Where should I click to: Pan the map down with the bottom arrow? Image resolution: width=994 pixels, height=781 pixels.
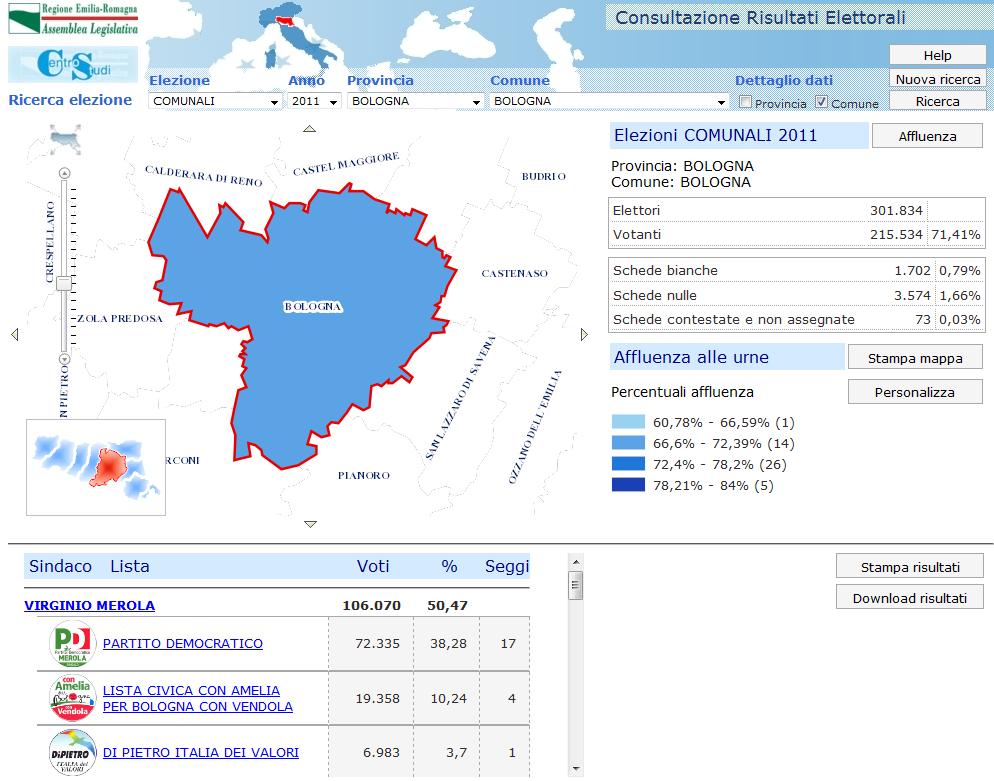point(311,524)
